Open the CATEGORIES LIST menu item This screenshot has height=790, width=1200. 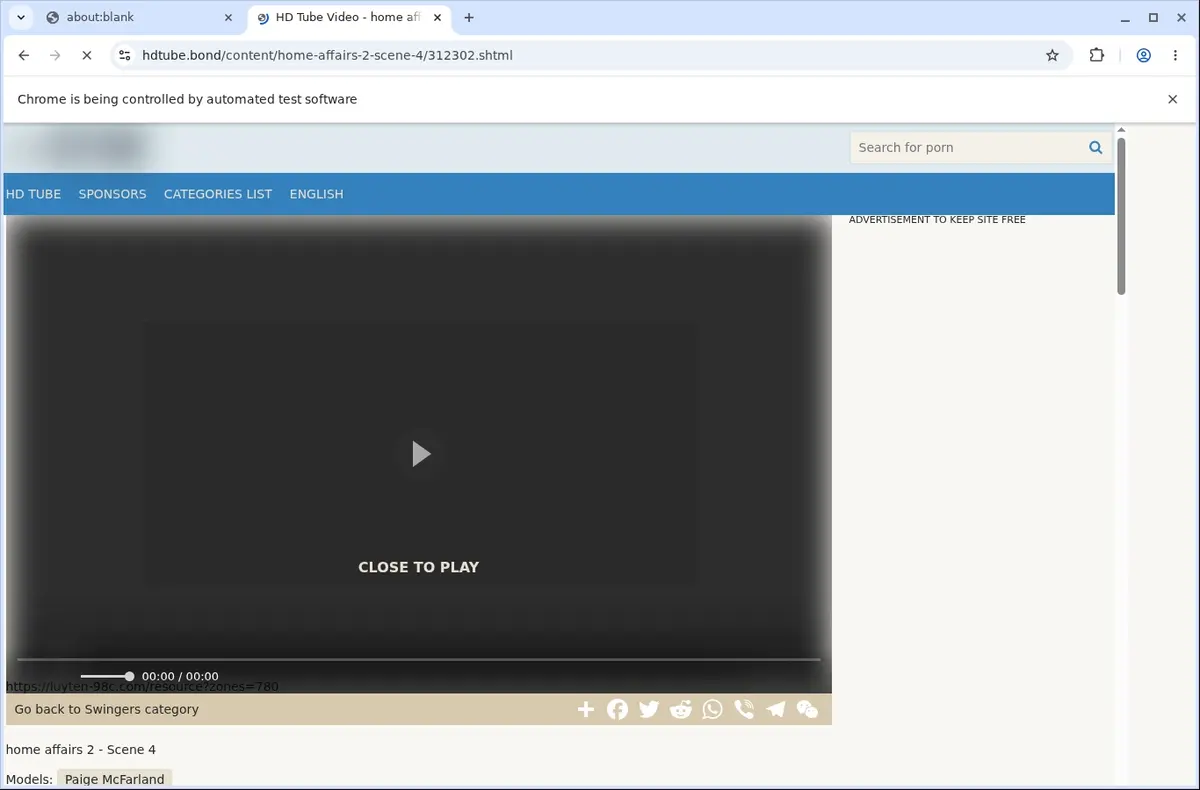[218, 194]
